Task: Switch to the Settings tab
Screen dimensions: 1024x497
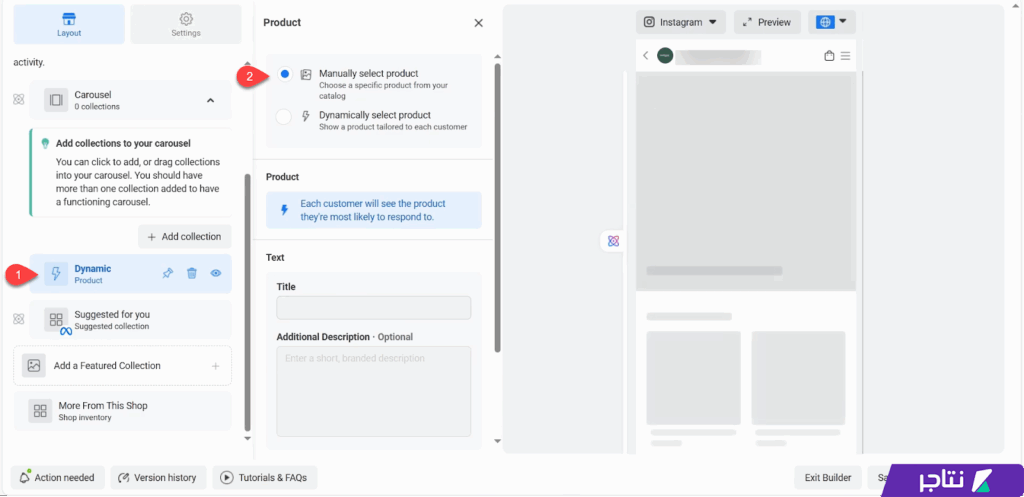Action: click(x=185, y=24)
